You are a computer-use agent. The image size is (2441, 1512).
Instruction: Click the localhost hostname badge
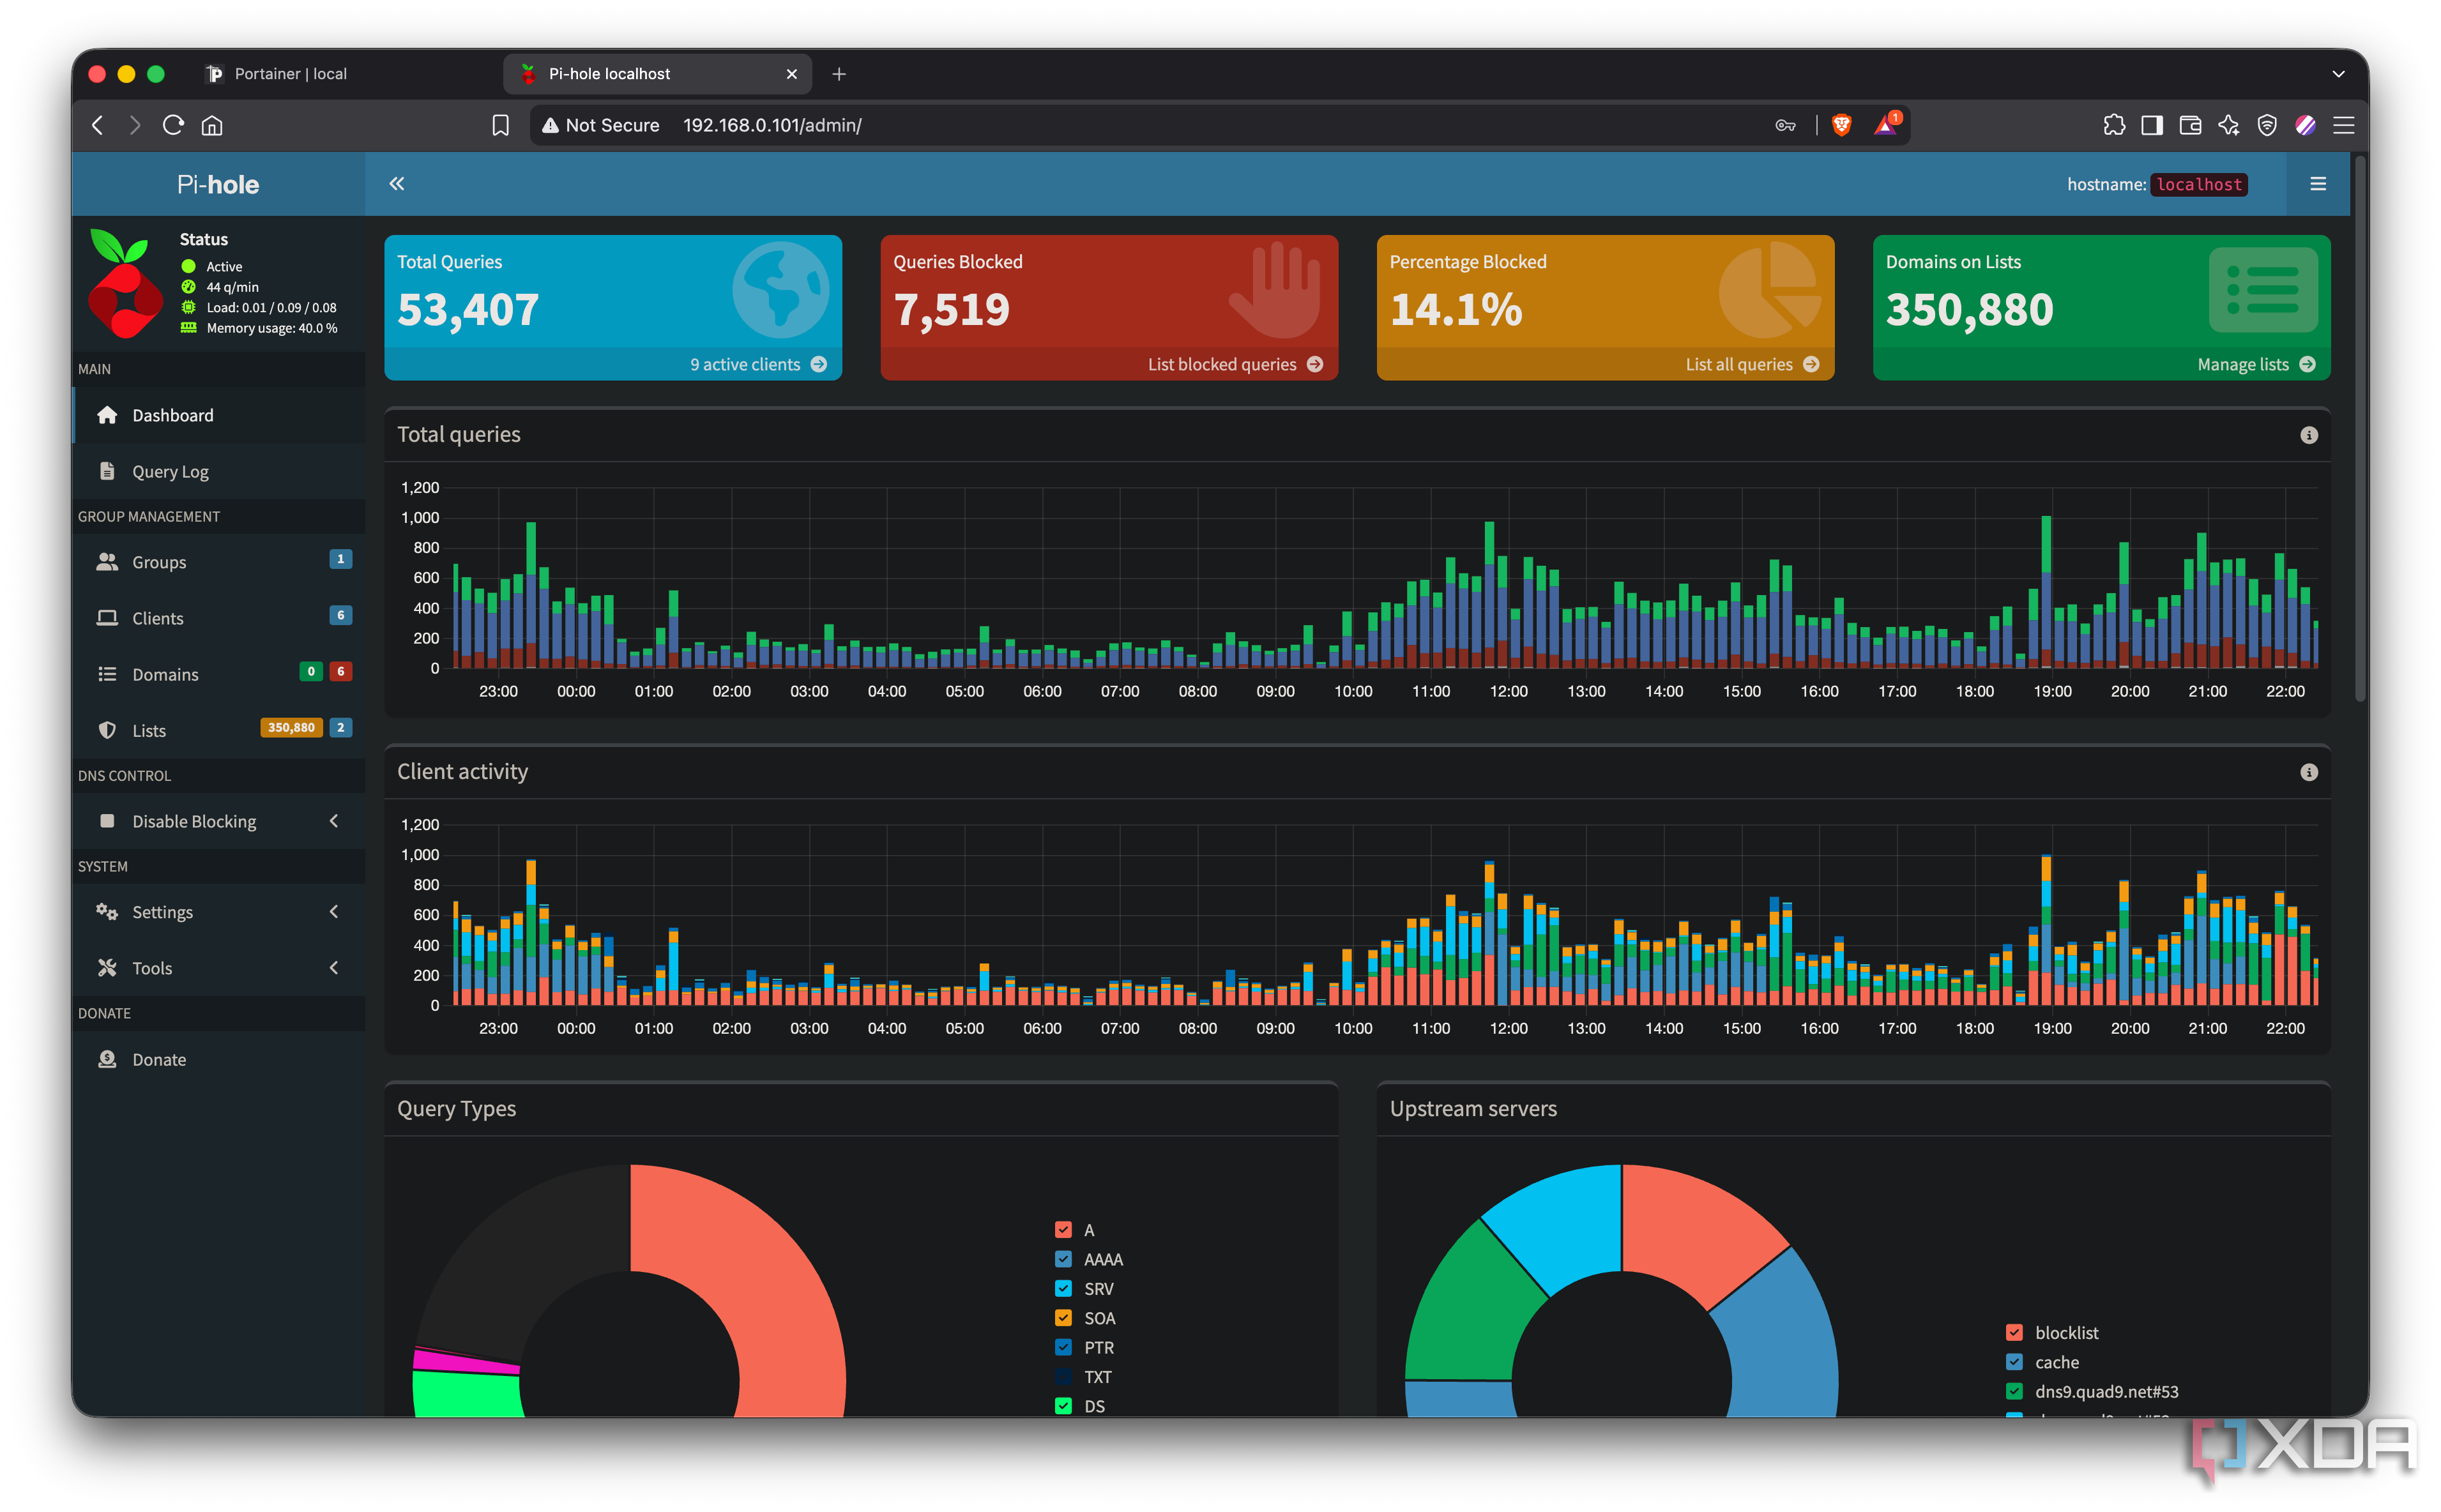2198,184
